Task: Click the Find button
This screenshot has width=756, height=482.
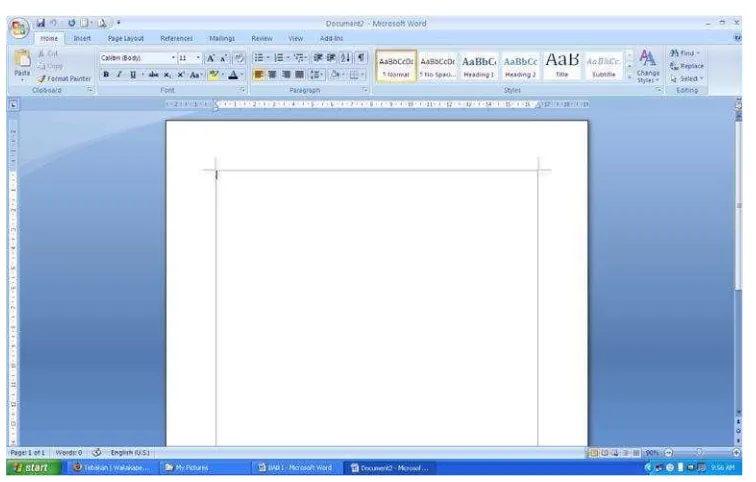Action: click(684, 53)
